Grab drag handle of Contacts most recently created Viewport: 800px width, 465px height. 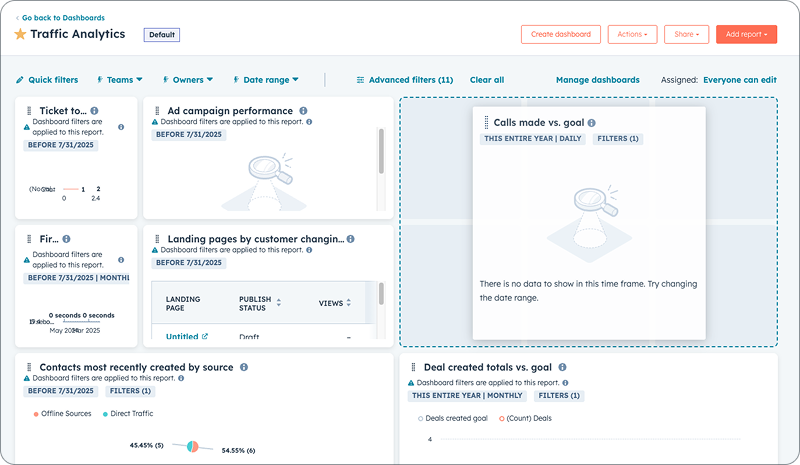click(29, 367)
